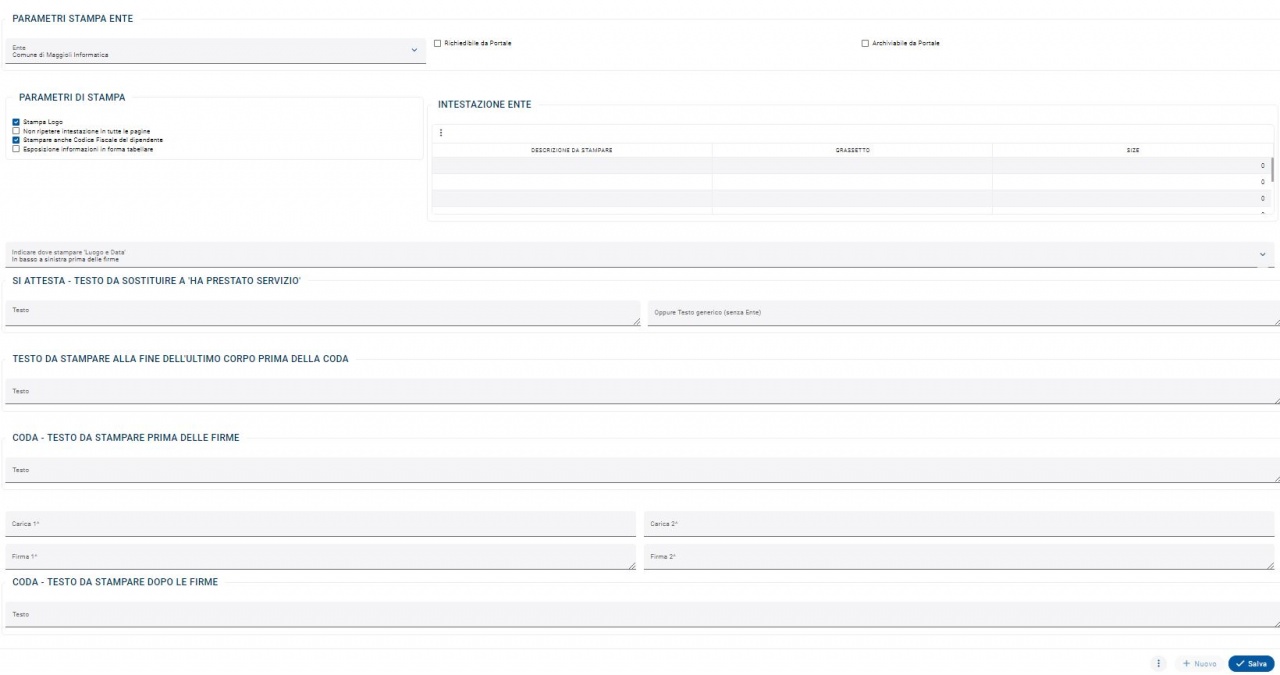
Task: Click the Intestazione Ente table scrollbar
Action: (x=1272, y=166)
